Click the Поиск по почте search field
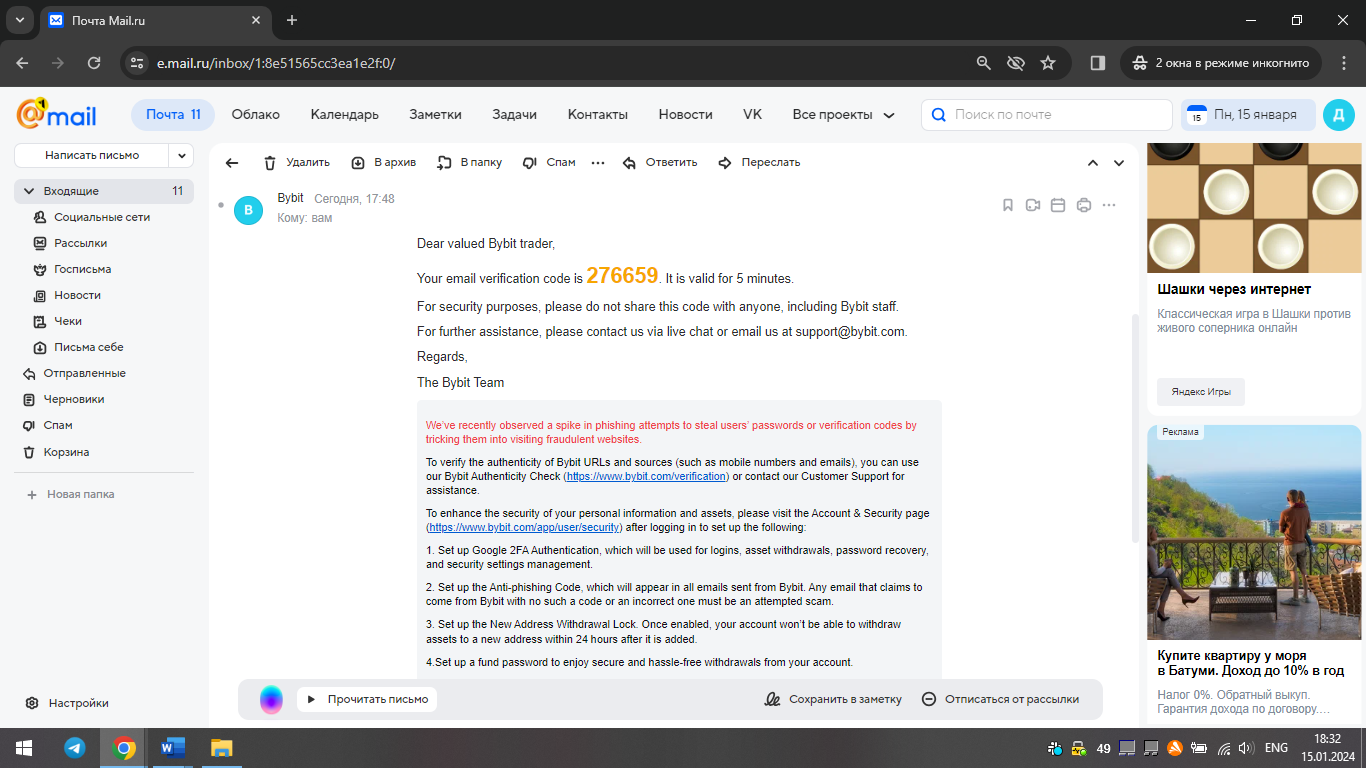Screen dimensions: 1366x768 pyautogui.click(x=1046, y=114)
